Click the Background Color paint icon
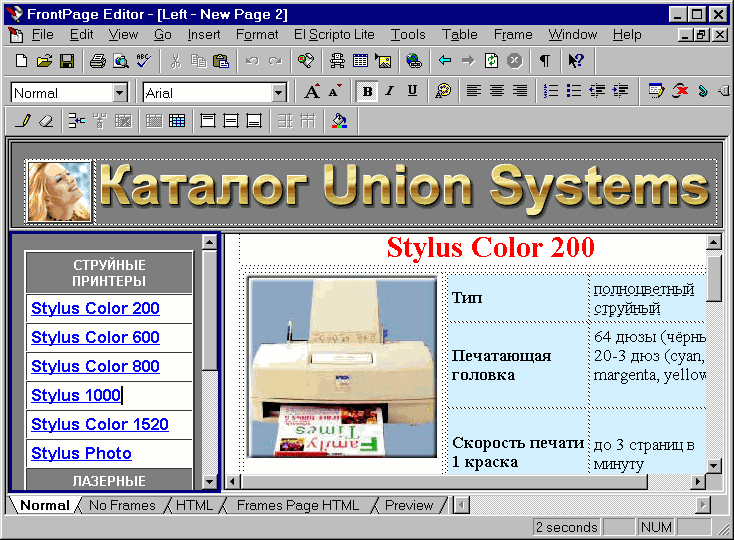Image resolution: width=734 pixels, height=540 pixels. click(x=339, y=121)
